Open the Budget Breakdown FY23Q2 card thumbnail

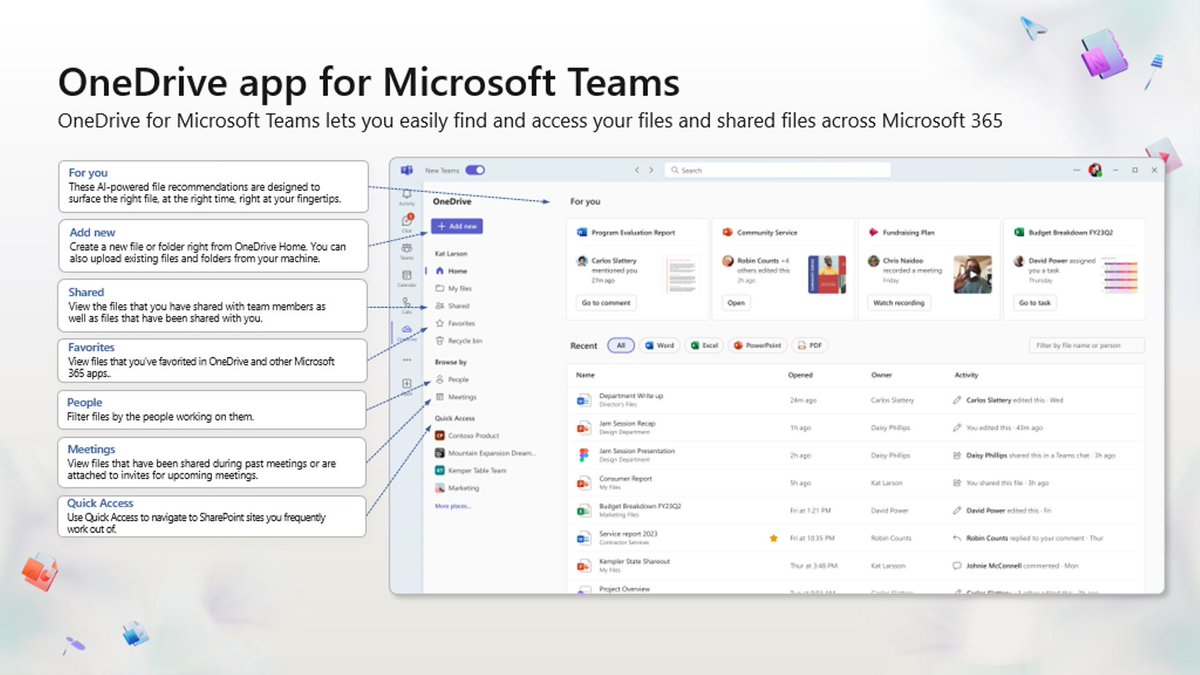click(1118, 272)
